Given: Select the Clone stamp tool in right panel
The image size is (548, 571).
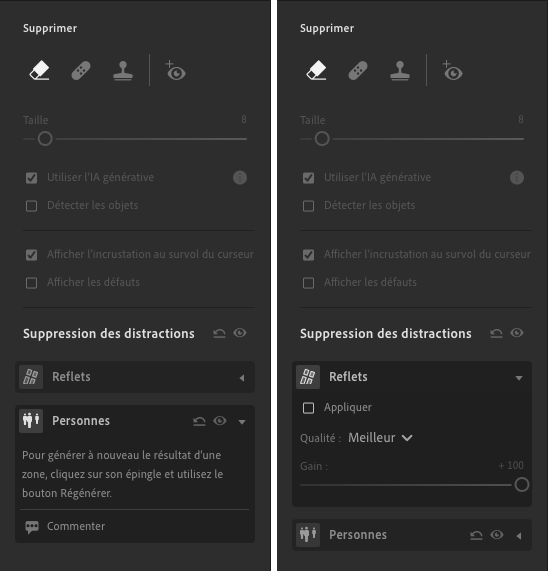Looking at the screenshot, I should tap(400, 70).
